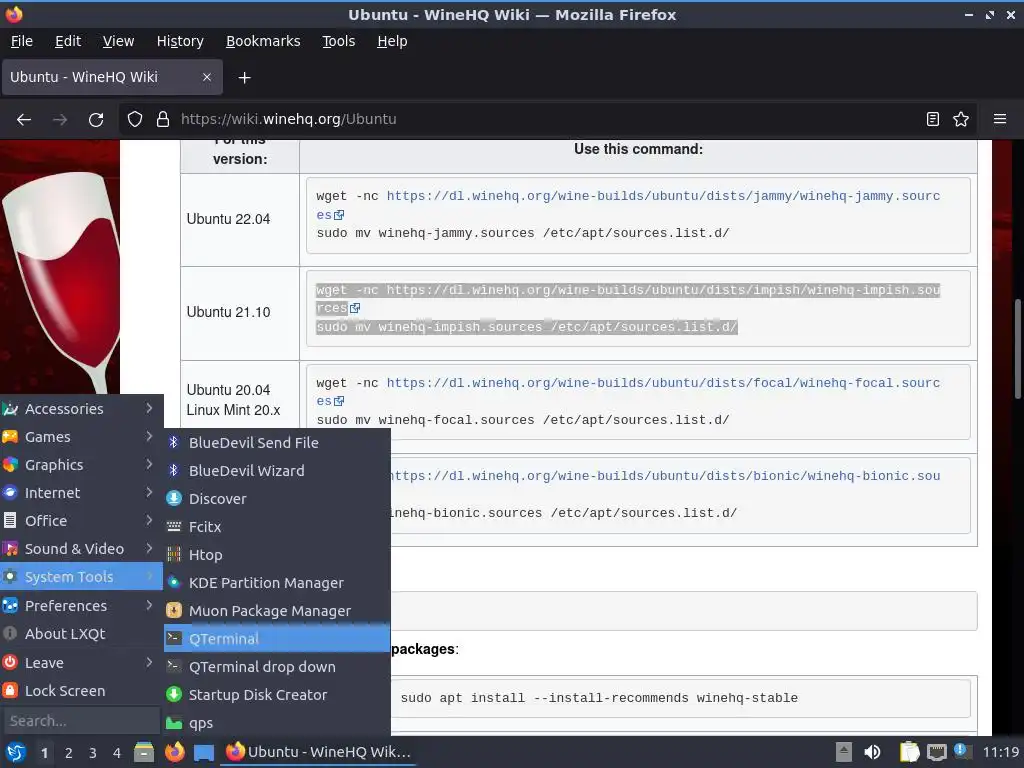Click the site security padlock icon
This screenshot has height=768, width=1024.
tap(163, 119)
